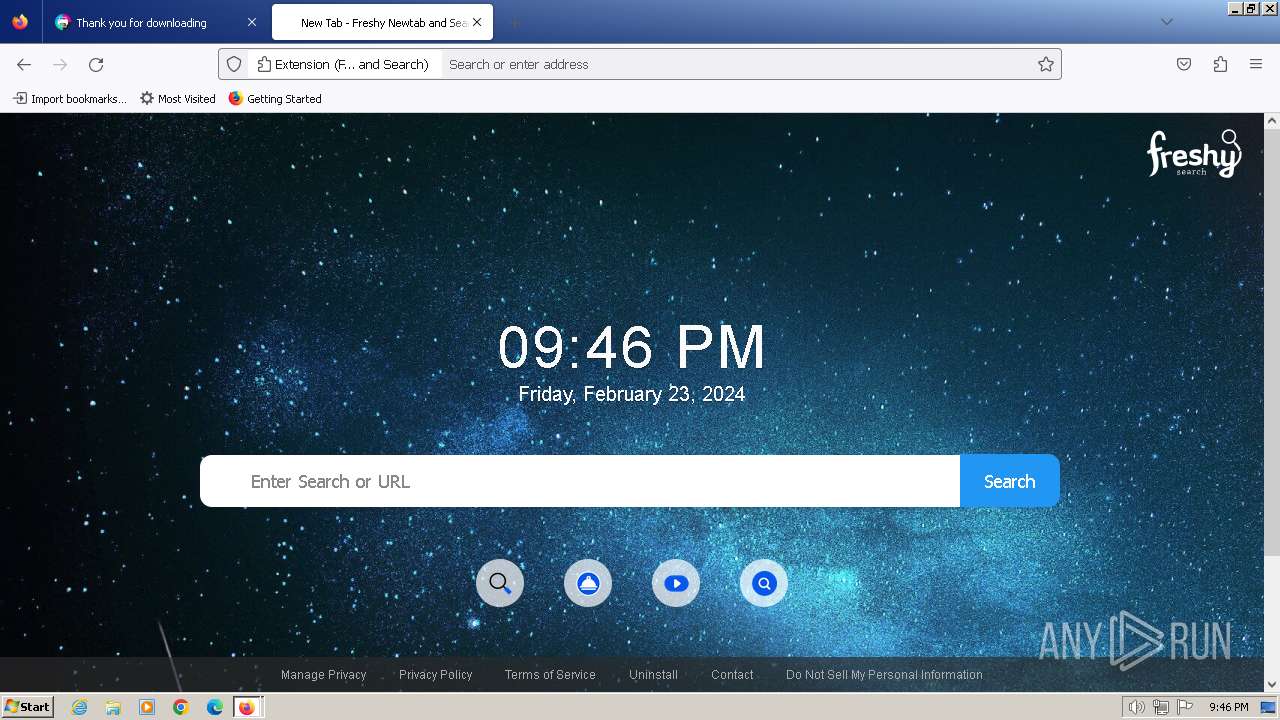Open the Terms of Service link
This screenshot has width=1280, height=720.
[x=550, y=675]
